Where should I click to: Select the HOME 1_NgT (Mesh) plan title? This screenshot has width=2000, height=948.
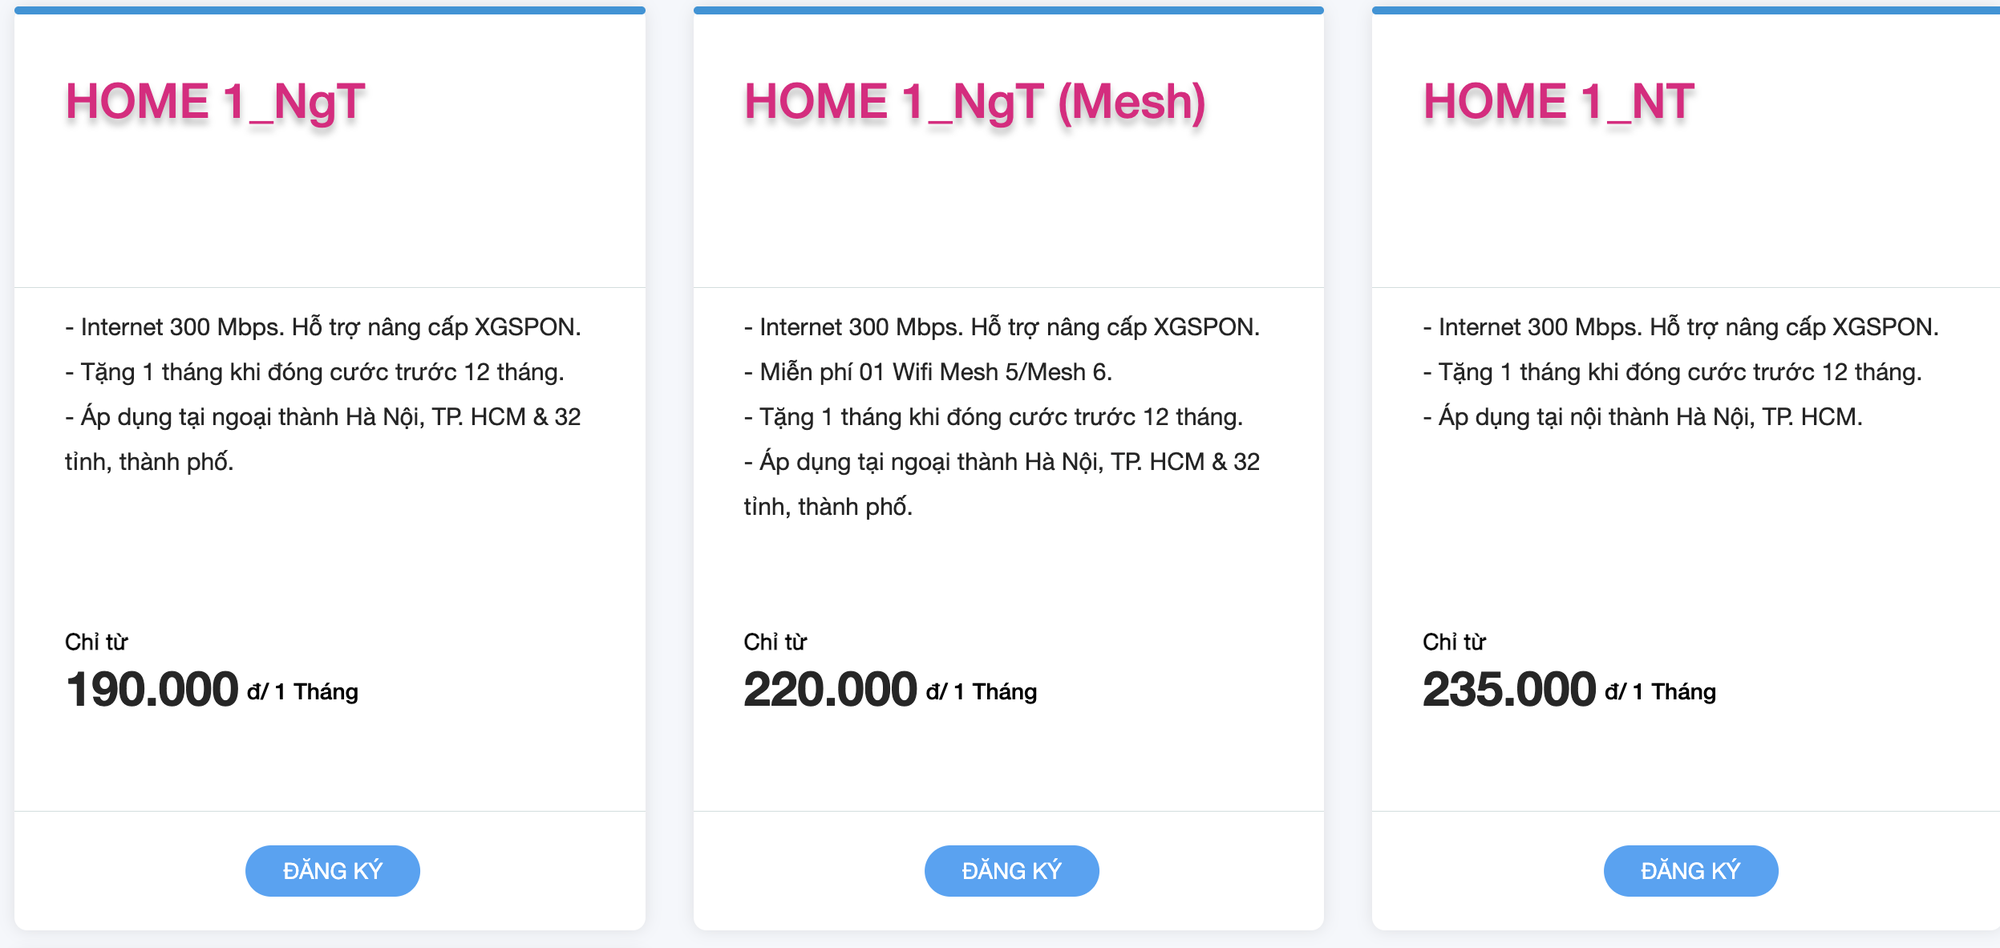(974, 100)
